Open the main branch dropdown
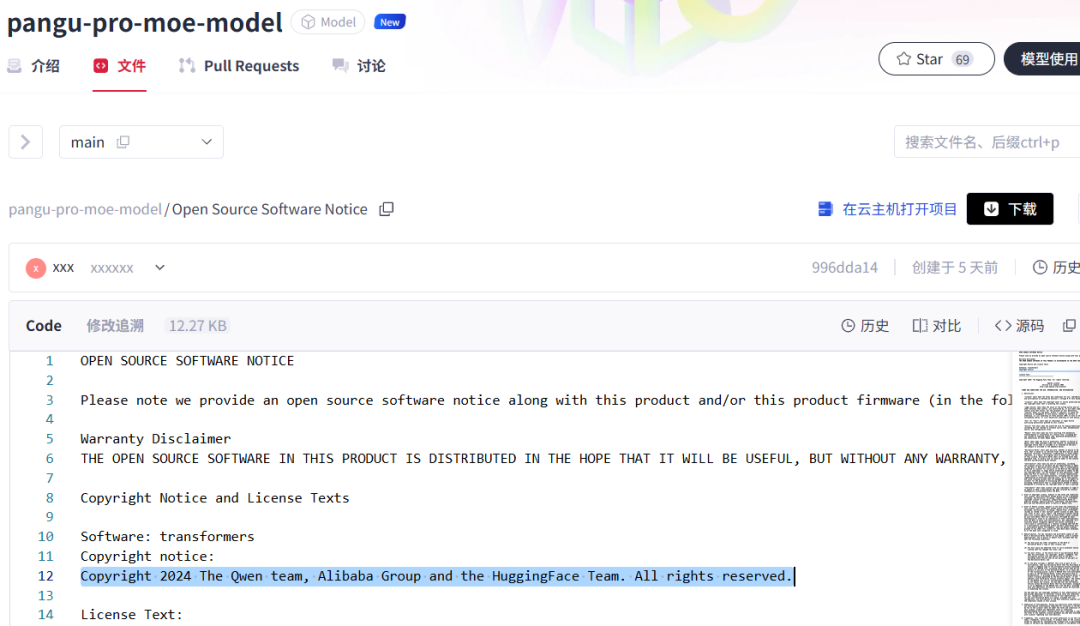Image resolution: width=1080 pixels, height=626 pixels. (x=141, y=142)
